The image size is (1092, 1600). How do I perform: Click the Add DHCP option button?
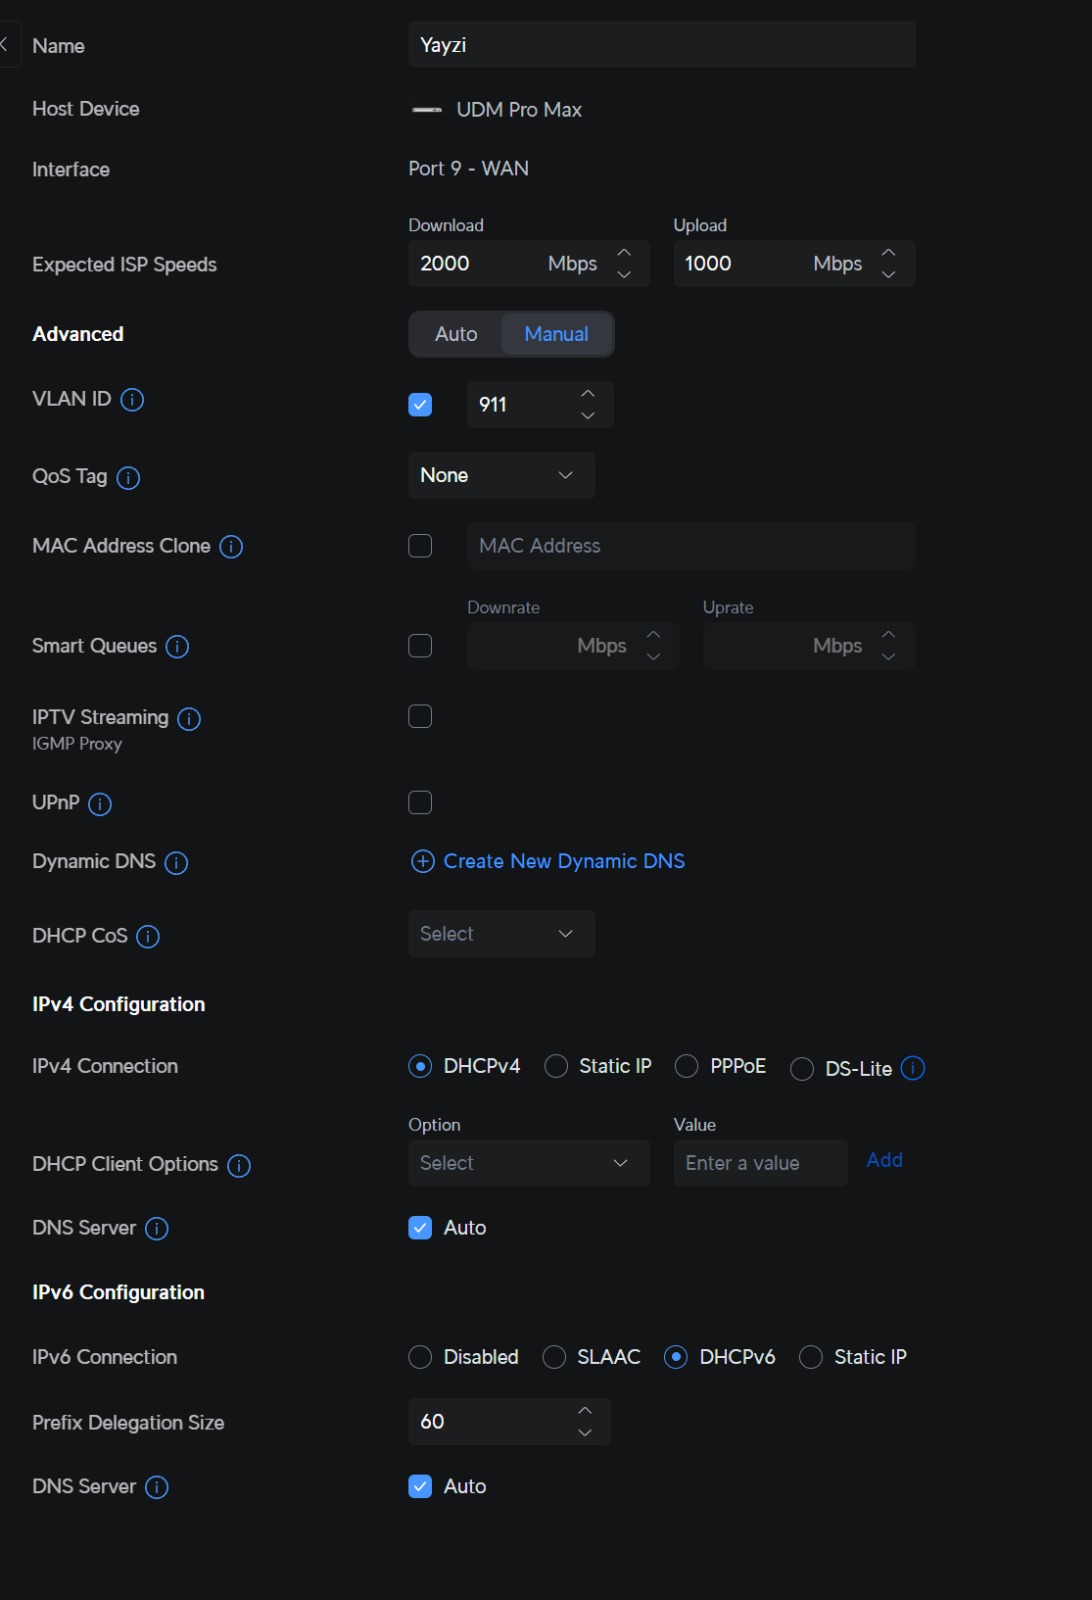(x=884, y=1160)
